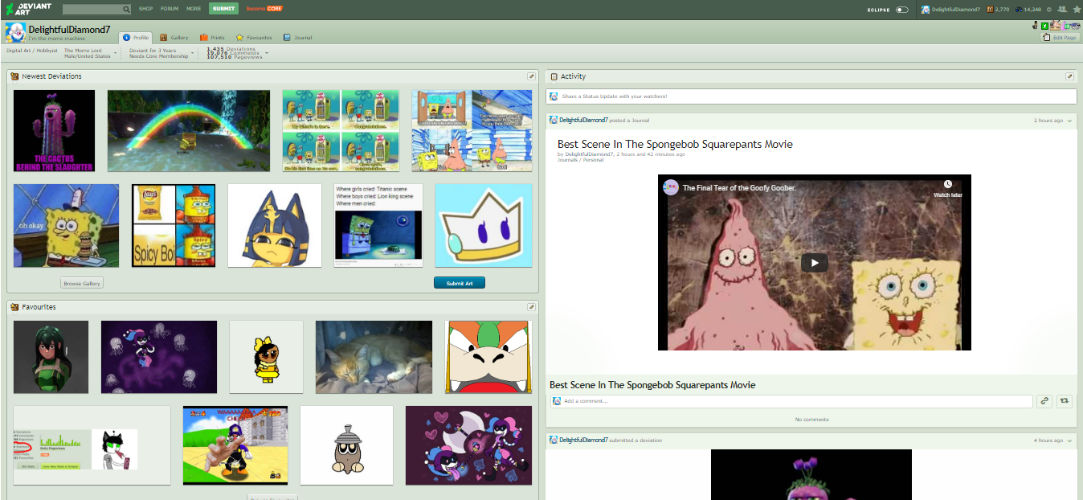Open the Bowser Jr face favourite thumbnail
Screen dimensions: 1083x500
click(488, 357)
